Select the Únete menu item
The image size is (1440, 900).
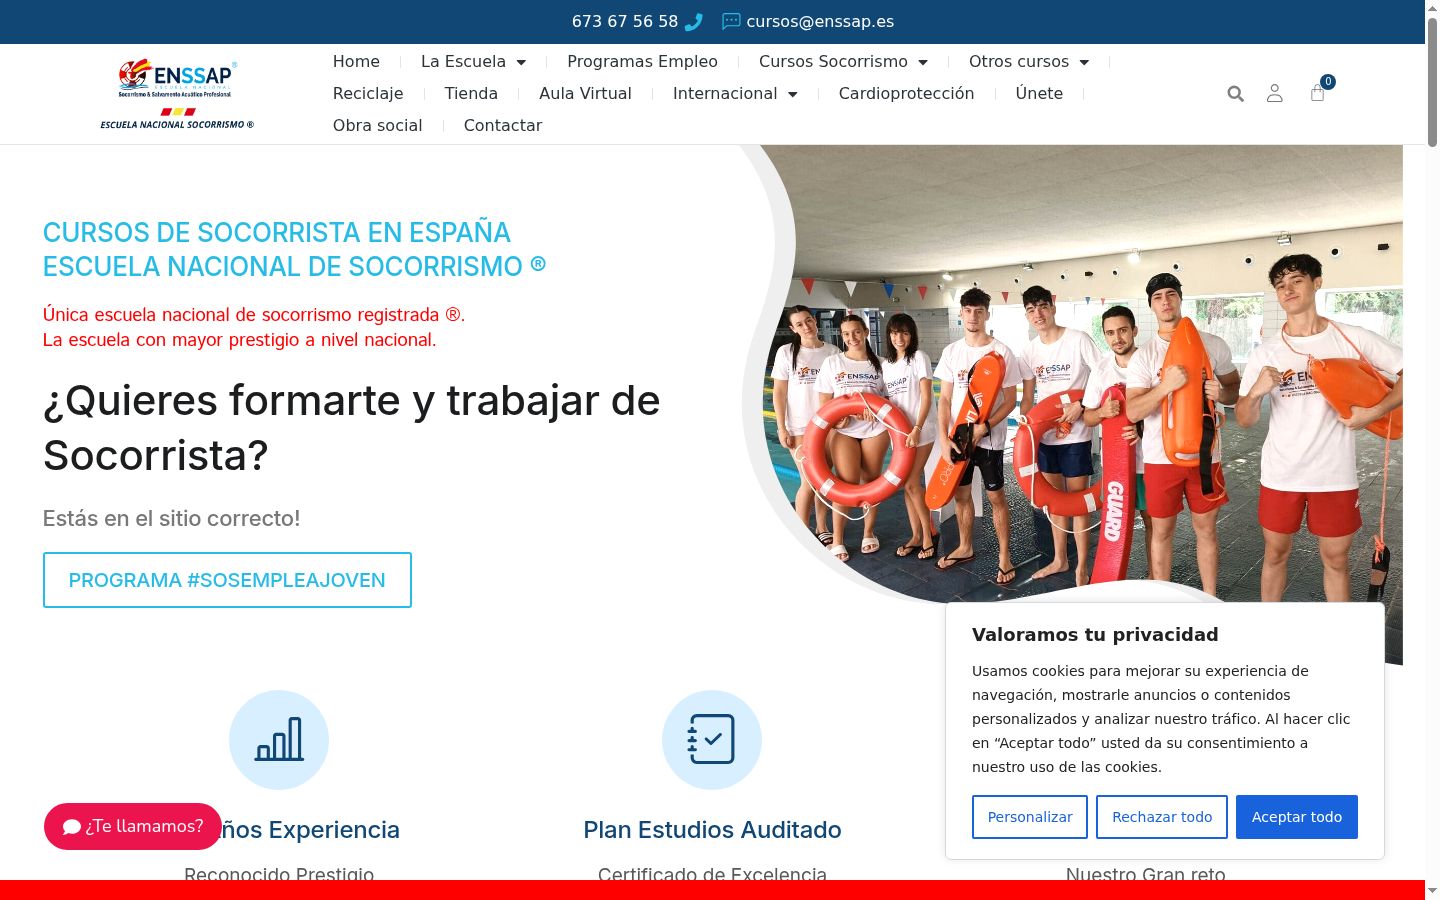click(1039, 94)
